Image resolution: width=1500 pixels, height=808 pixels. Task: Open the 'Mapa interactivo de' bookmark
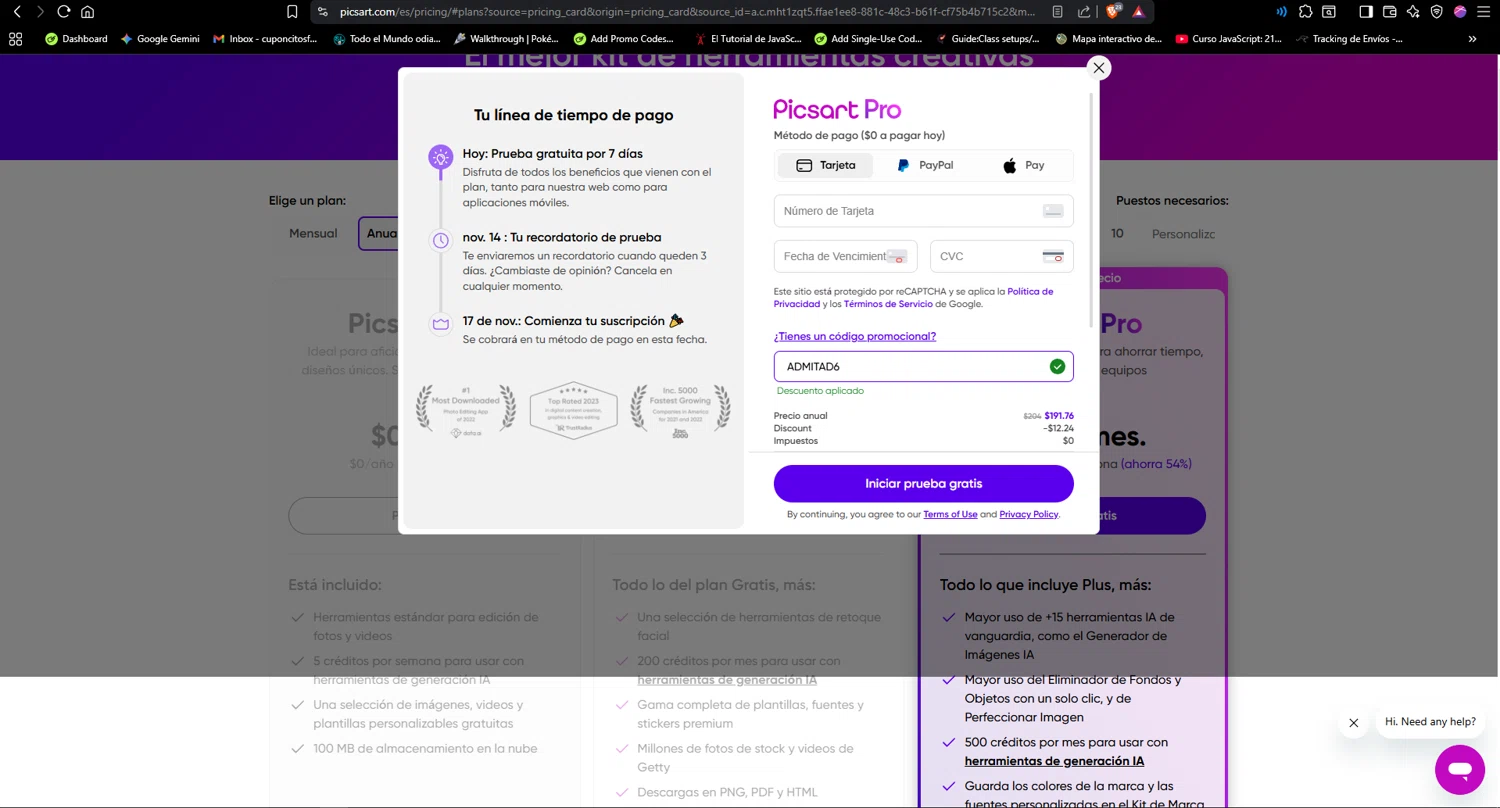[x=1109, y=39]
